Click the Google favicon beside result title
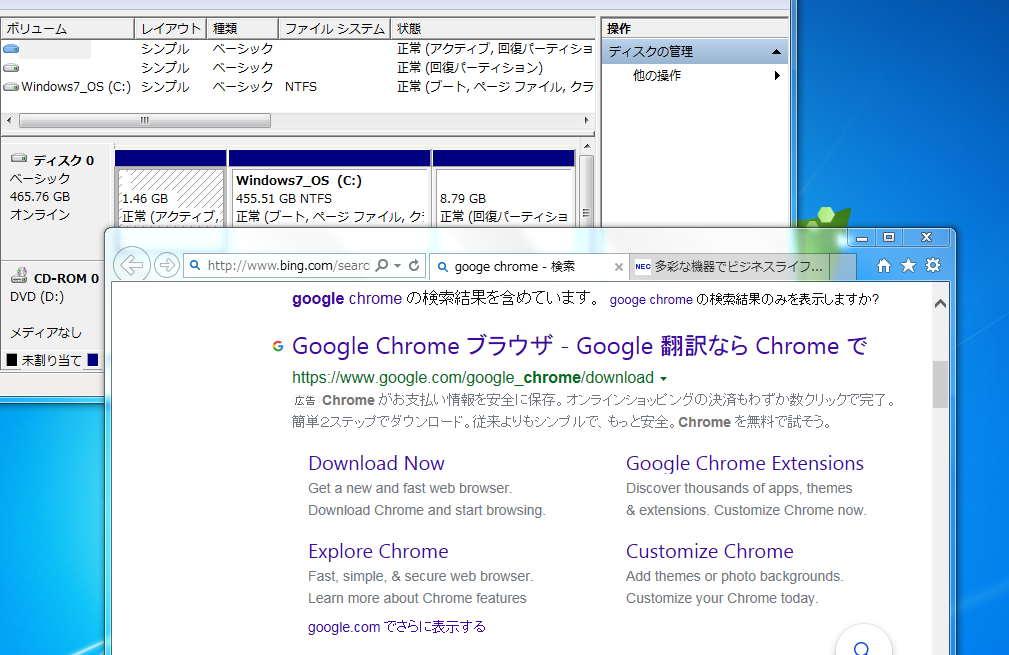 (278, 346)
